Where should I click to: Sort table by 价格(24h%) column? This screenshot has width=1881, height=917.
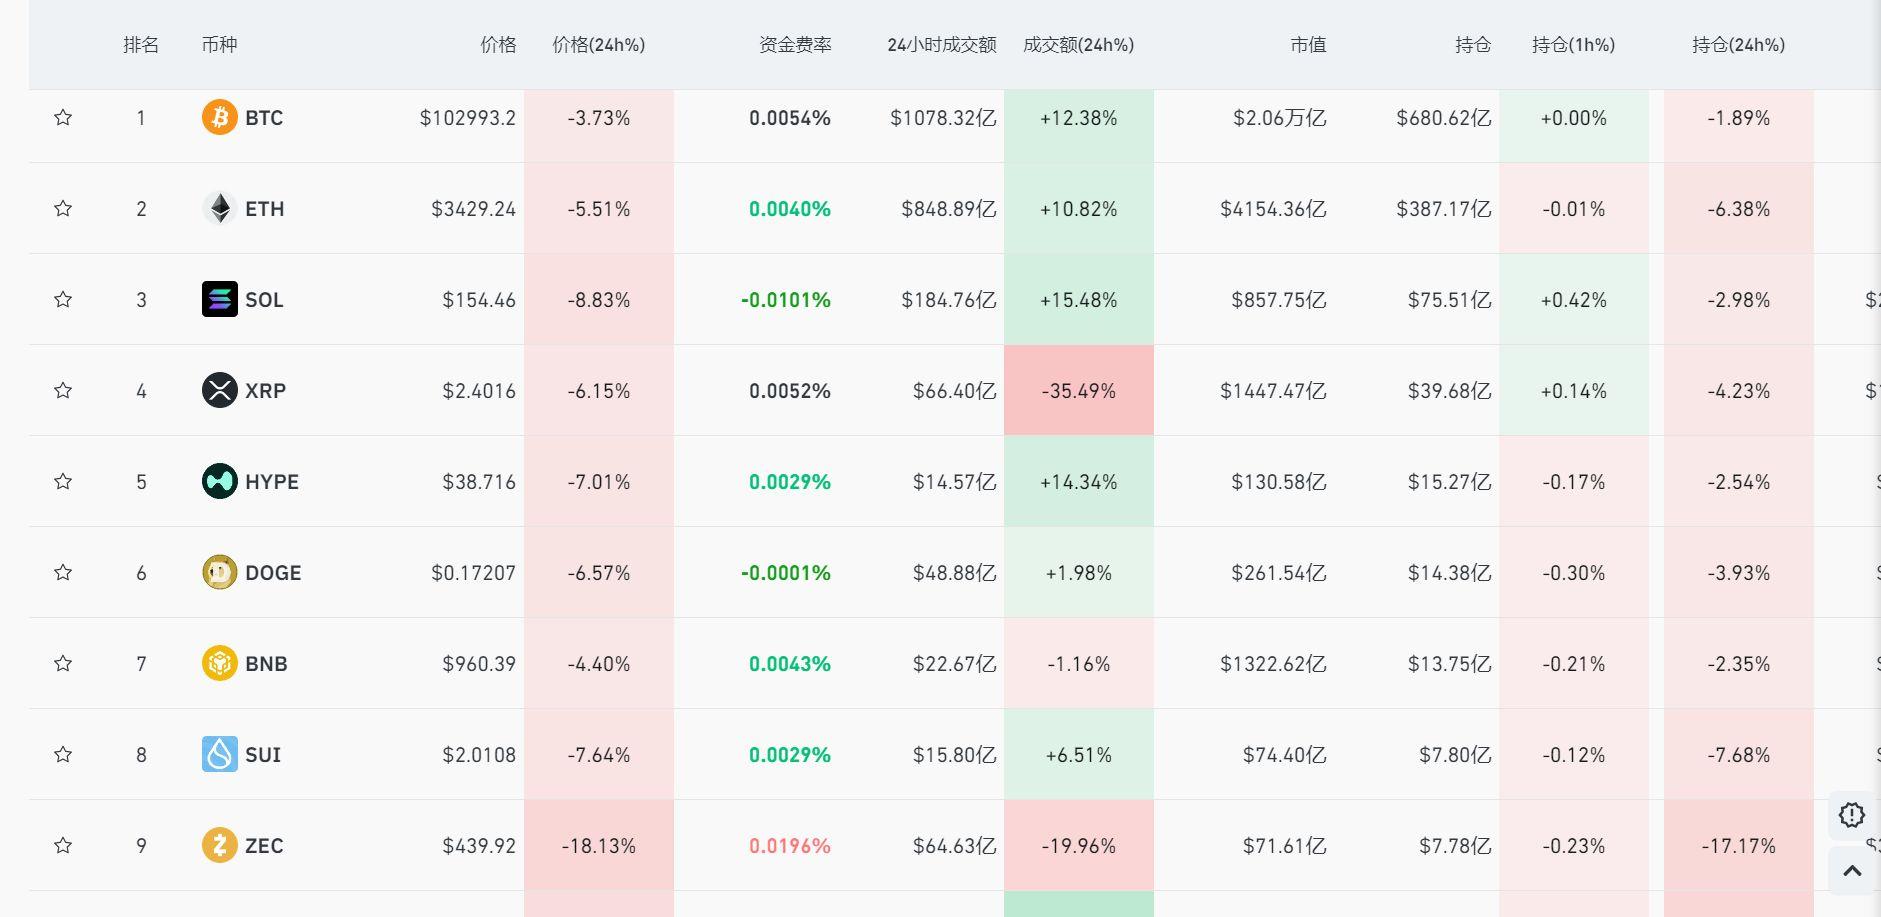pos(597,45)
